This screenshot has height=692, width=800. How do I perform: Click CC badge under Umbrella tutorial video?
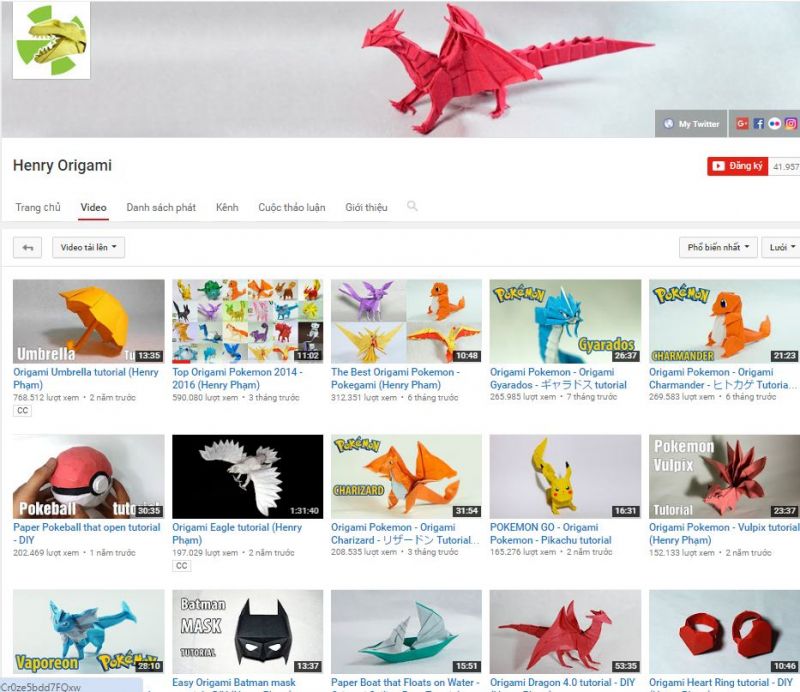point(22,411)
